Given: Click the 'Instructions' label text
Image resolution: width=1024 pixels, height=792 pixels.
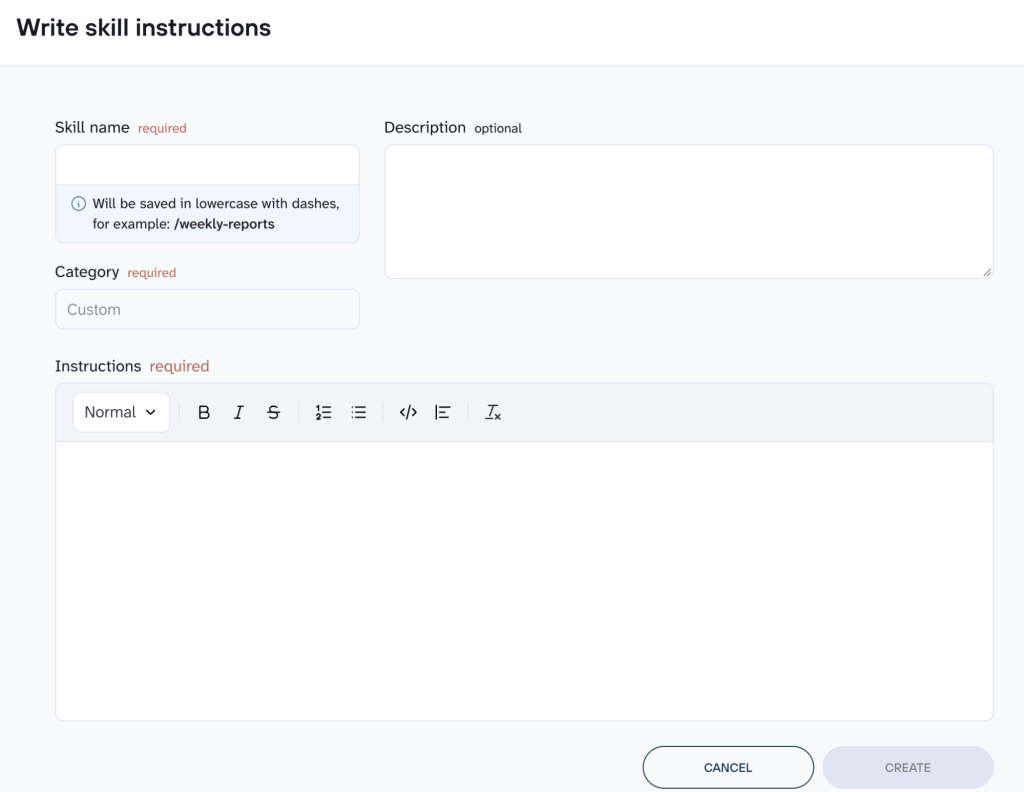Looking at the screenshot, I should 98,366.
